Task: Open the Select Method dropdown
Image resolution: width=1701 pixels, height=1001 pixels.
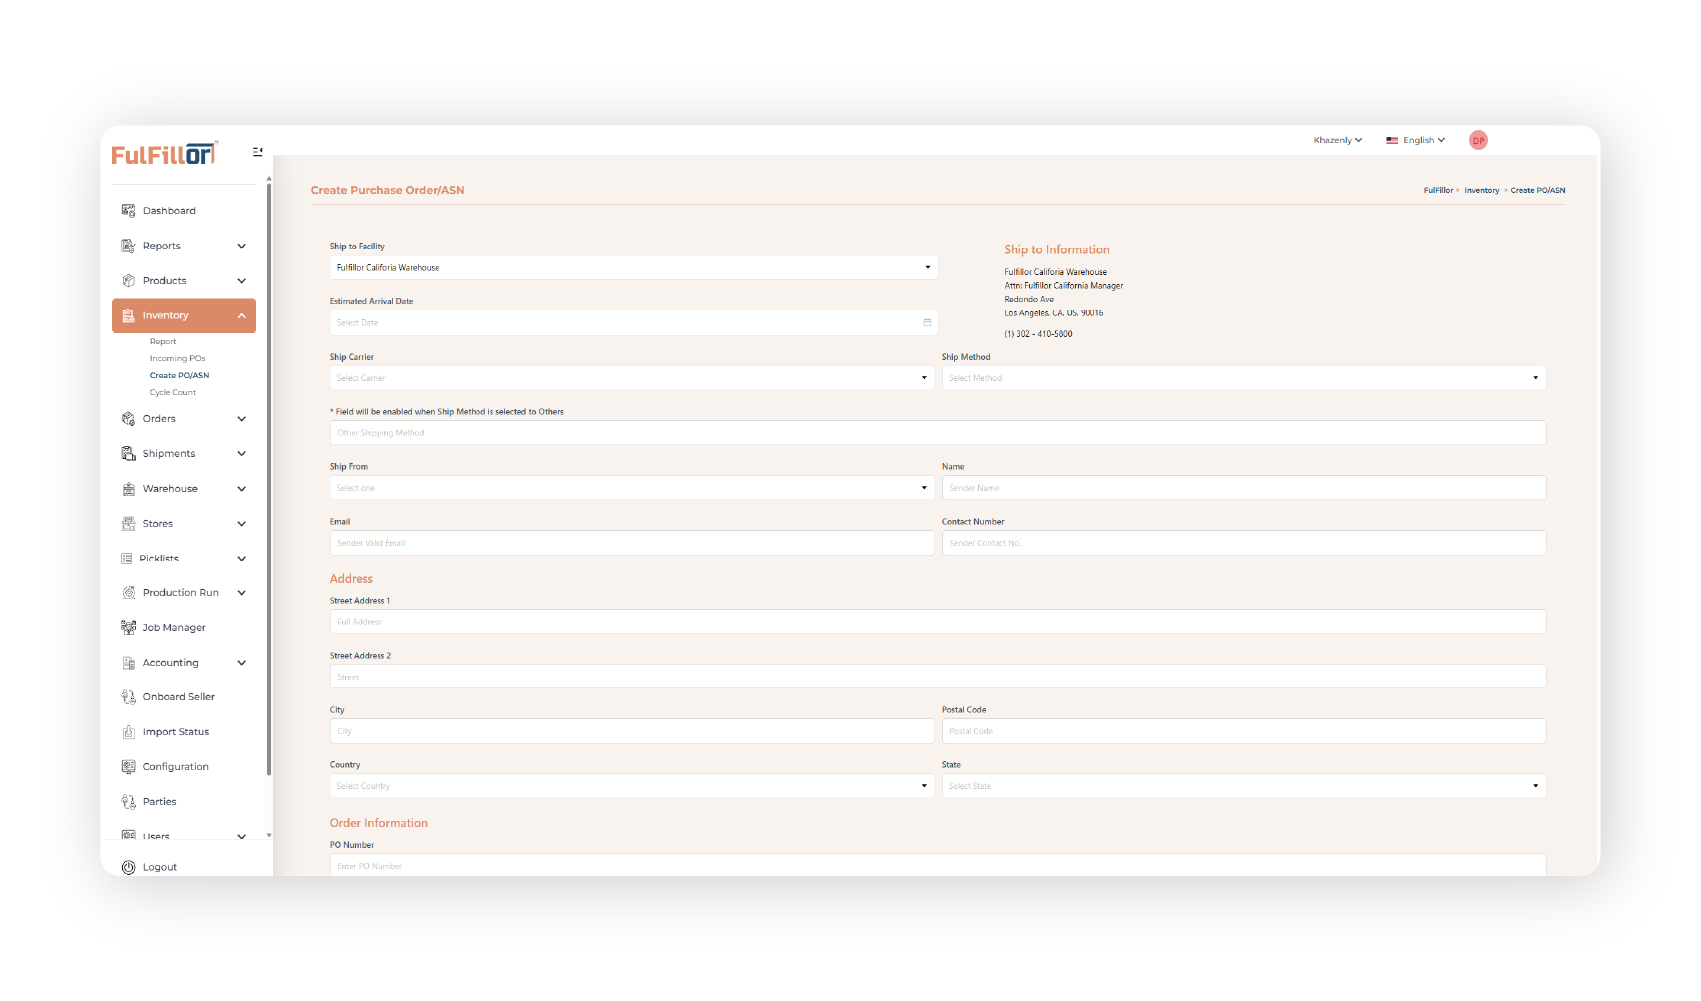Action: pos(1244,378)
